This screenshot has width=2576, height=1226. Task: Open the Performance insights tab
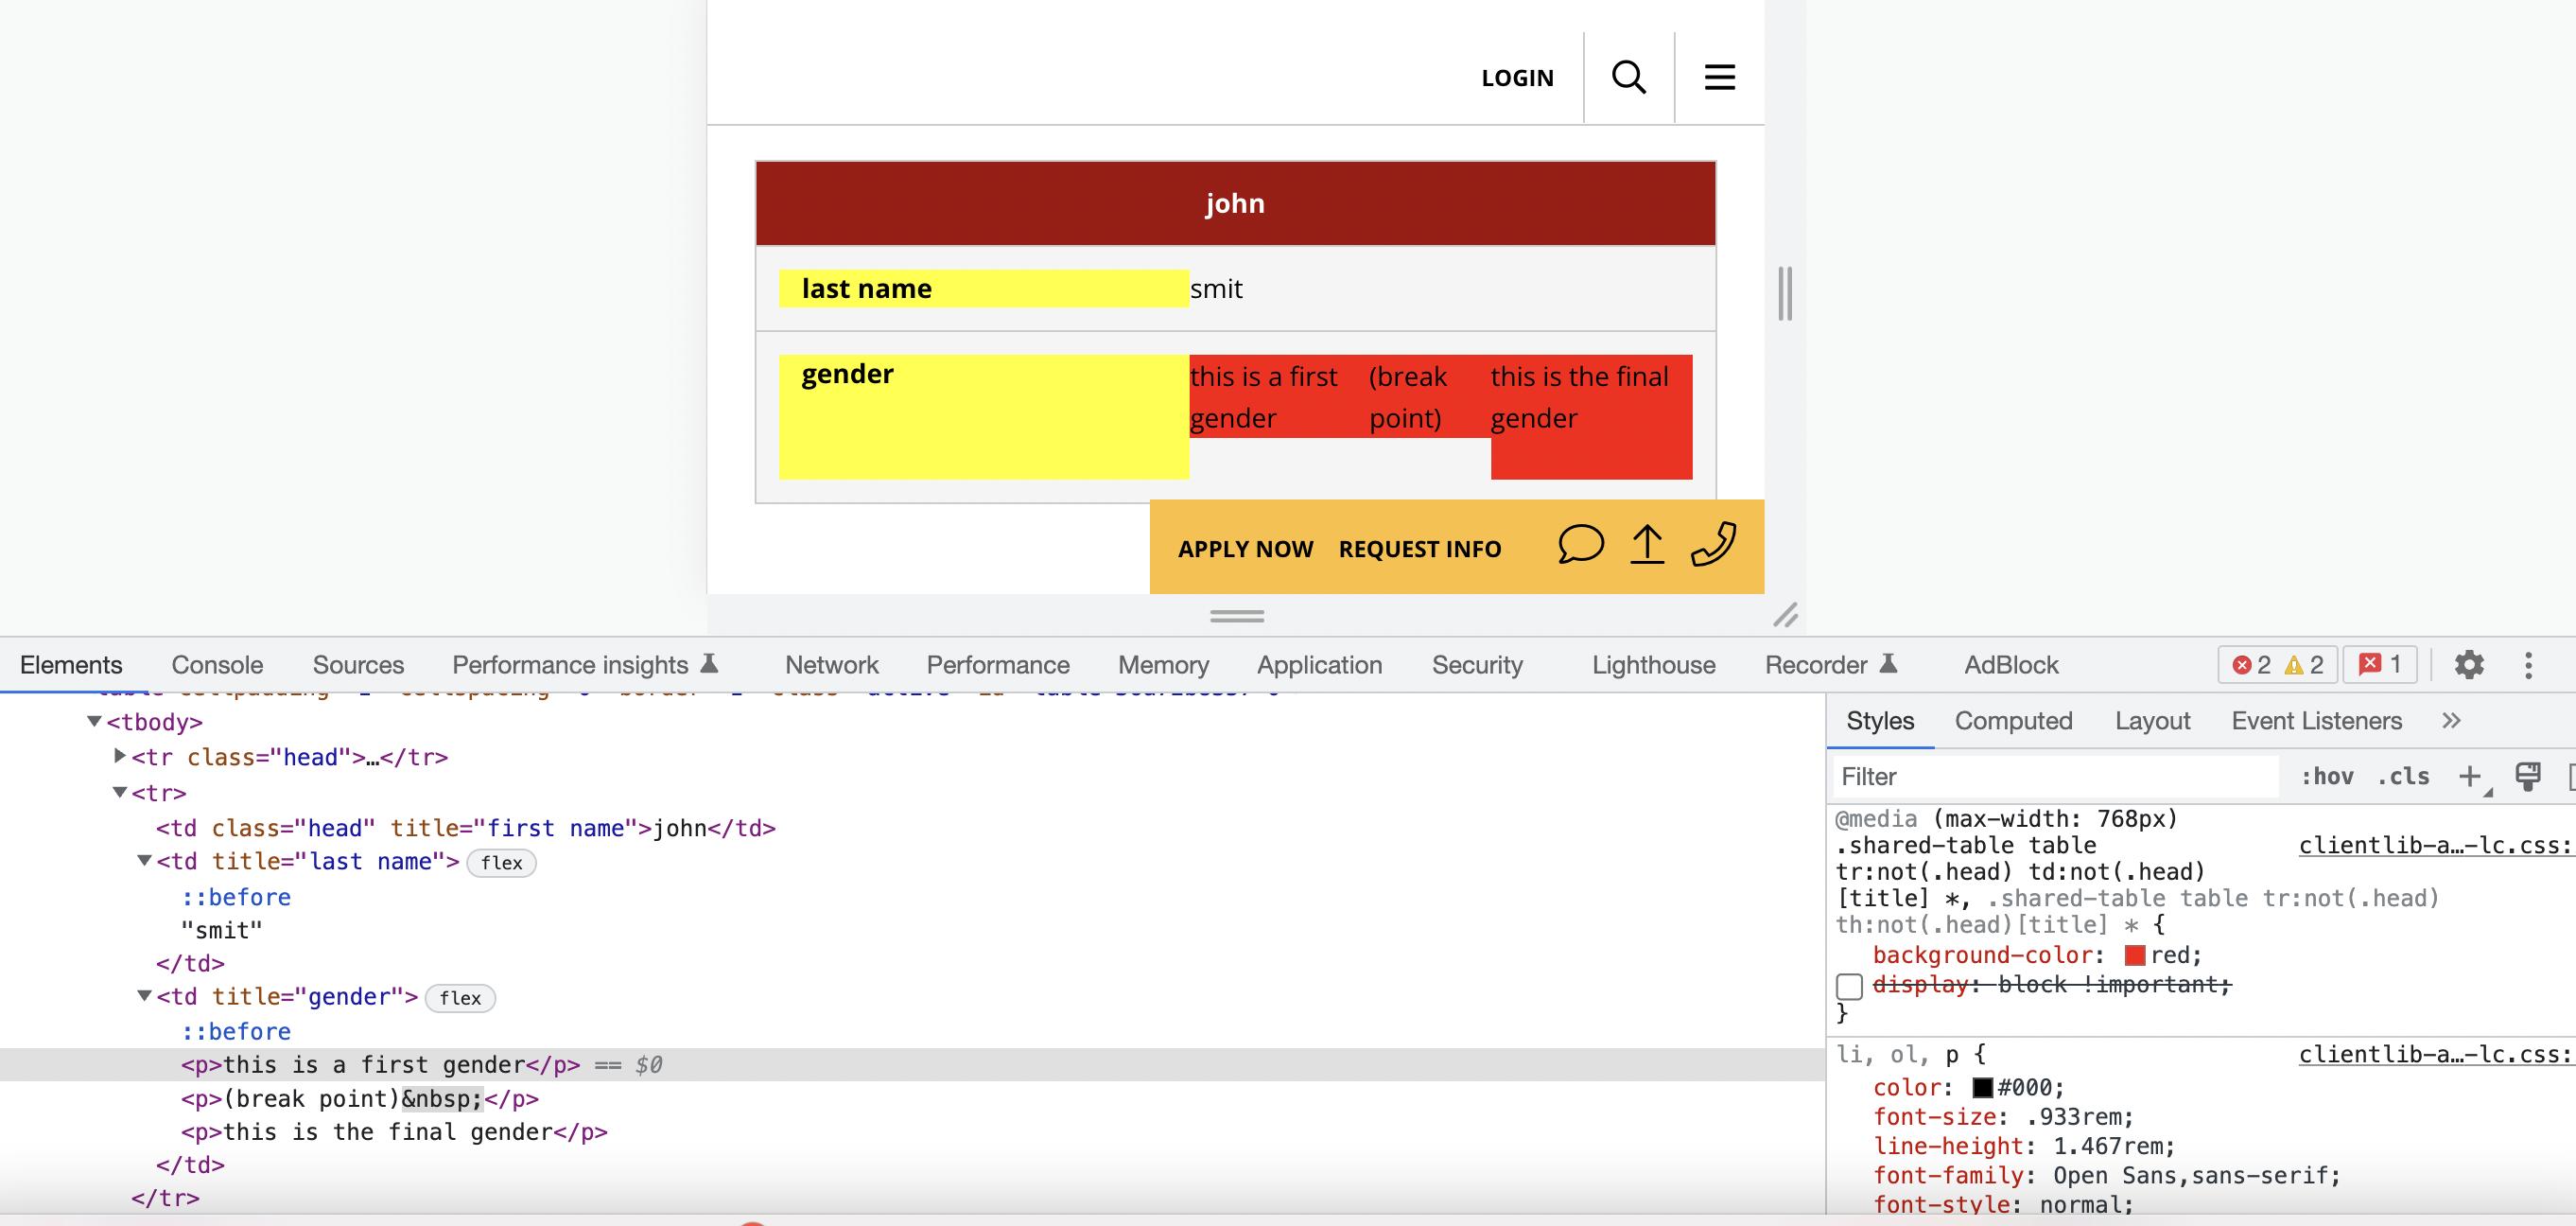[x=585, y=665]
